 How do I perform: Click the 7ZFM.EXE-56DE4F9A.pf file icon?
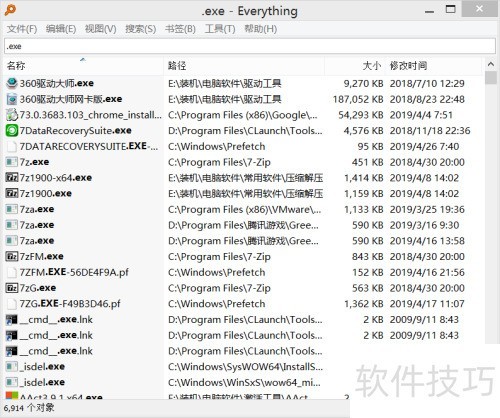tap(12, 272)
